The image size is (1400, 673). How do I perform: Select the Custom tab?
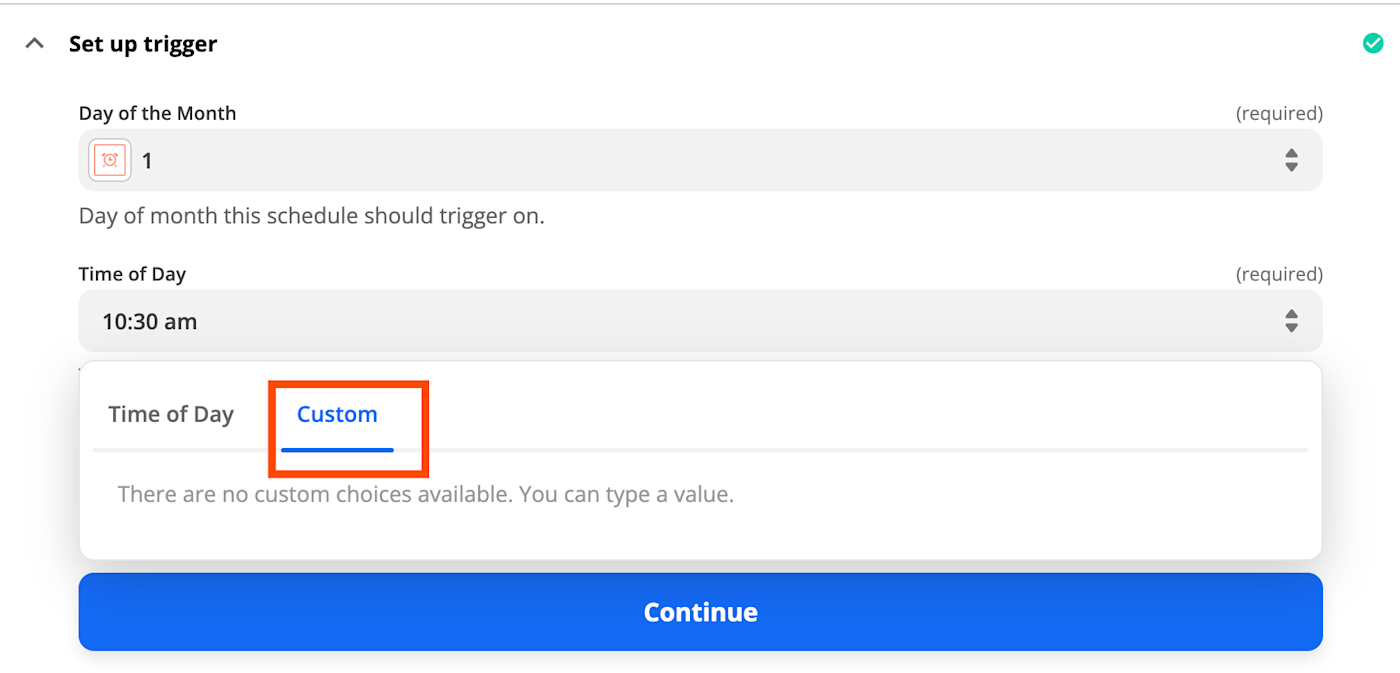click(337, 414)
